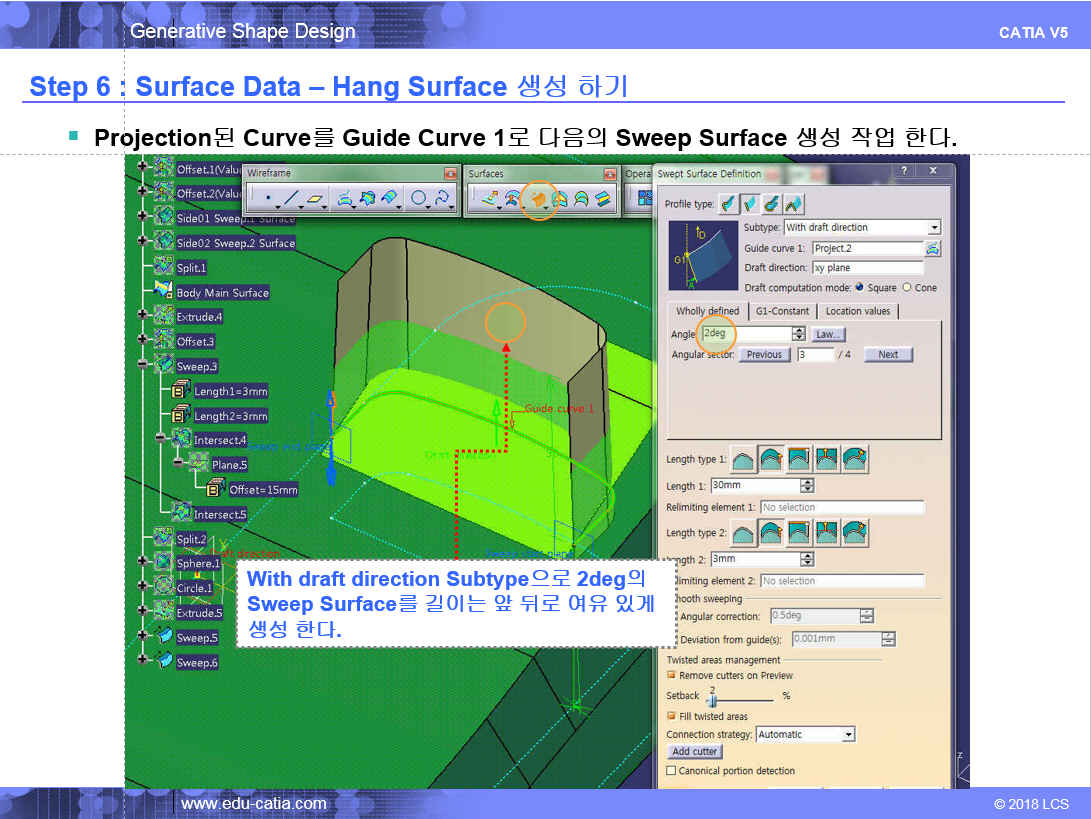Click the Point tool in Wireframe toolbar
Screen dimensions: 1091x819
coord(267,199)
